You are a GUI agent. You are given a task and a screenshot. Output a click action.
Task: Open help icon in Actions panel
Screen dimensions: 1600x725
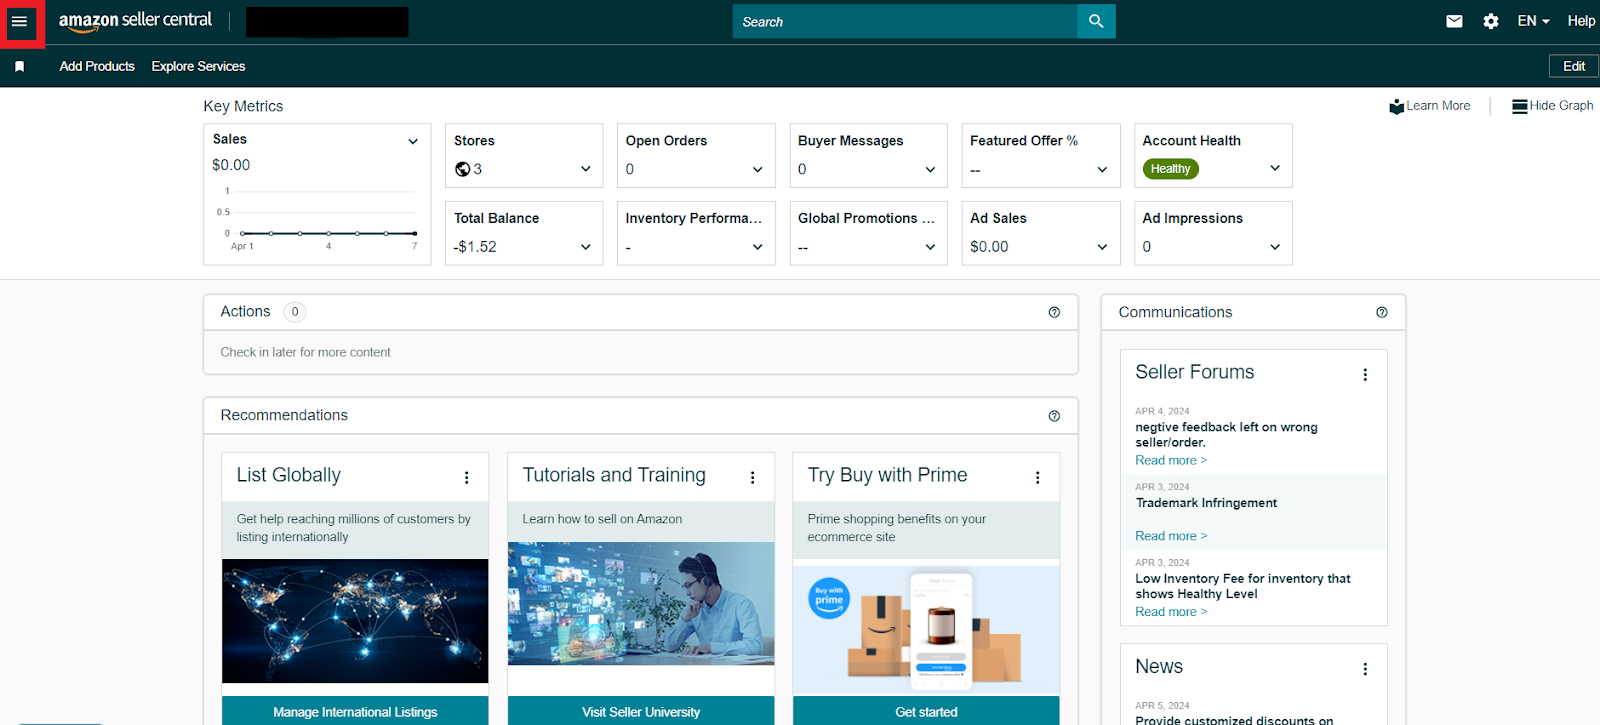(x=1054, y=312)
